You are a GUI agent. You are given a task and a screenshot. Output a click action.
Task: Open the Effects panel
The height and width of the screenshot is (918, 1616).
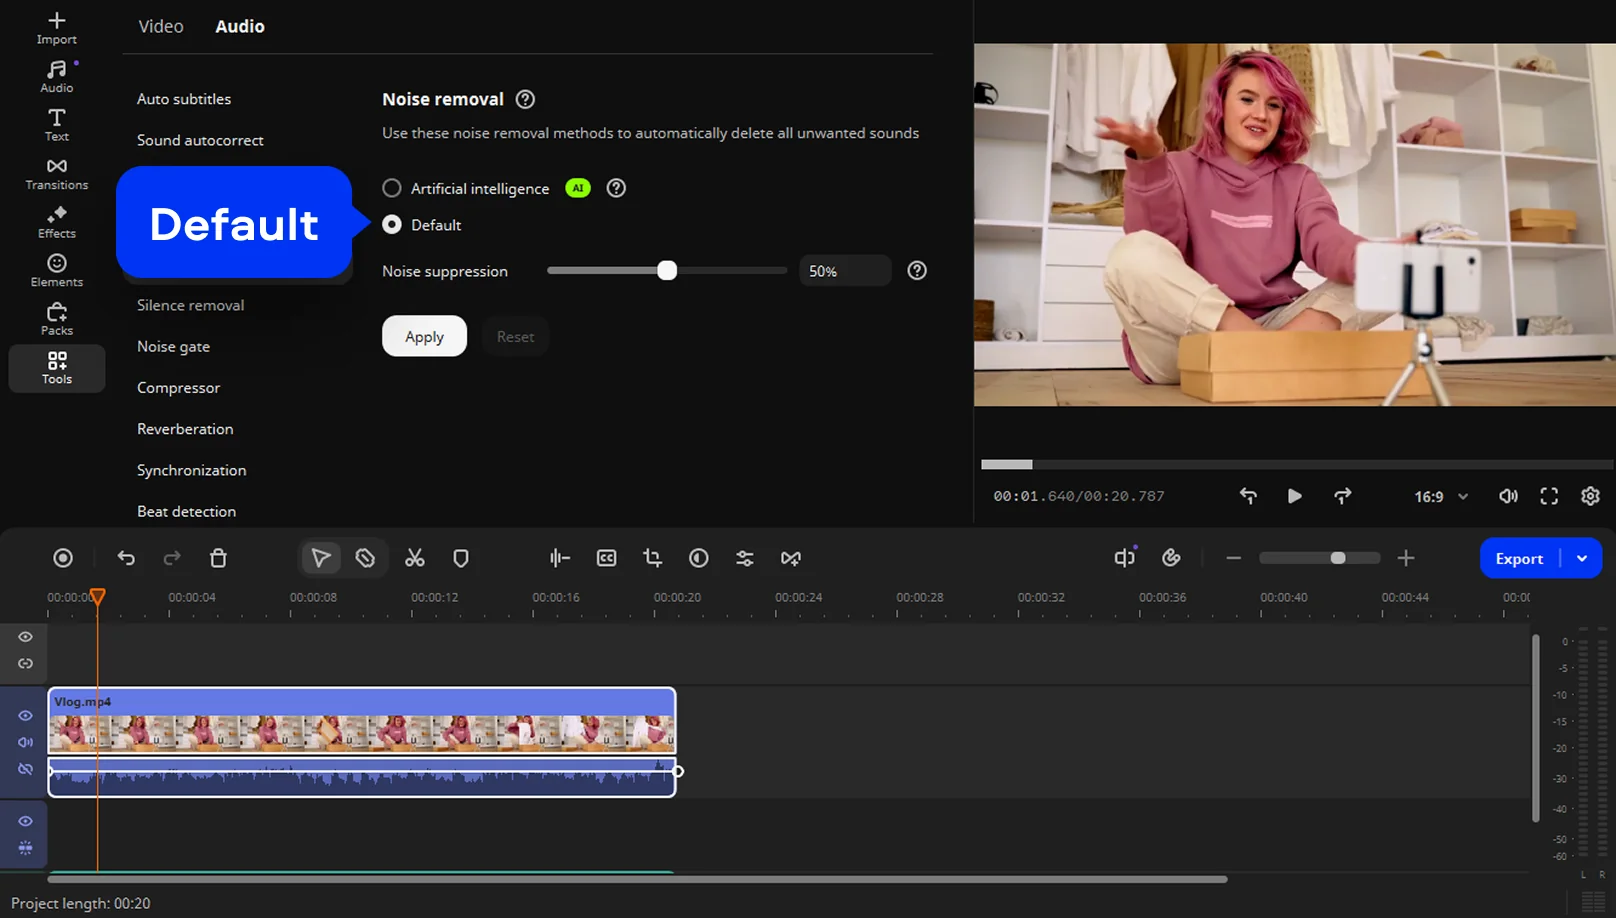click(x=57, y=222)
